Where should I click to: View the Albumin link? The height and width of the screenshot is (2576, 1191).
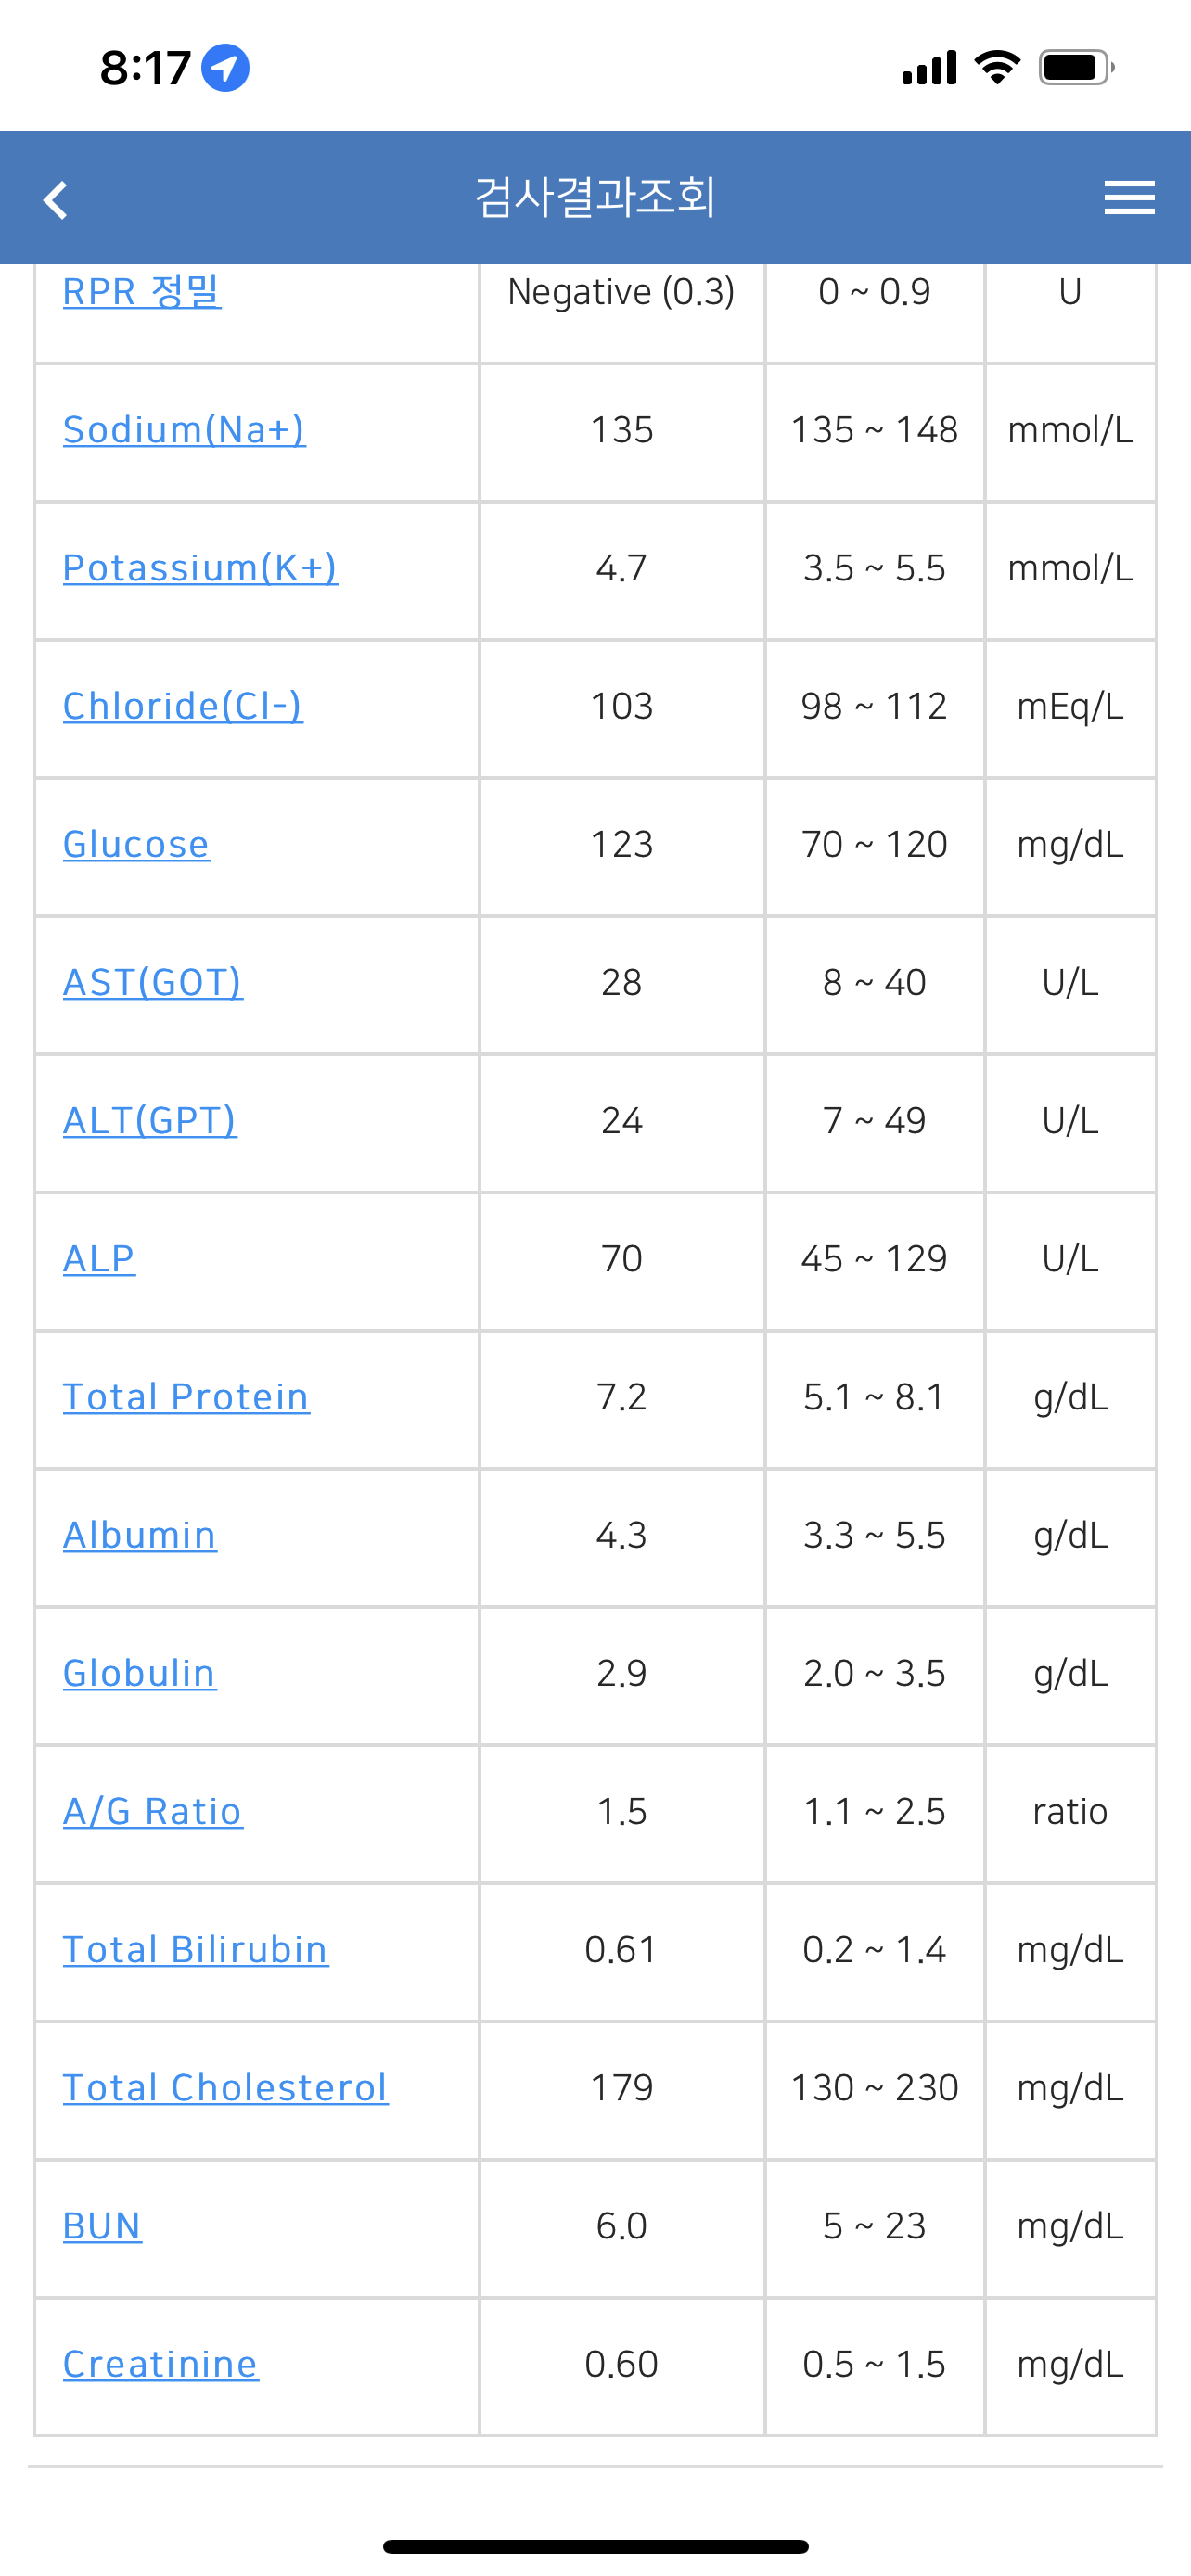coord(140,1535)
